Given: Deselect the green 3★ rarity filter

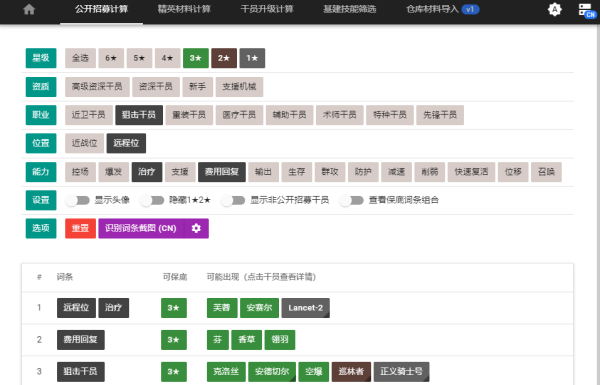Looking at the screenshot, I should (x=196, y=58).
